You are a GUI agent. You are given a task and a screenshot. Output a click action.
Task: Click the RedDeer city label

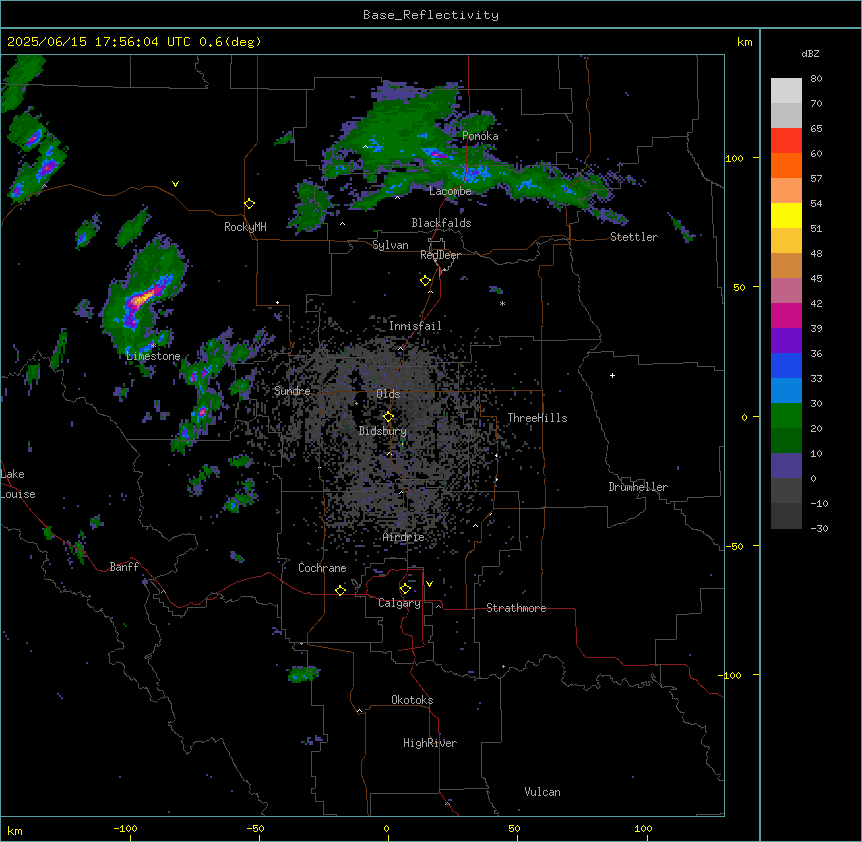point(440,255)
